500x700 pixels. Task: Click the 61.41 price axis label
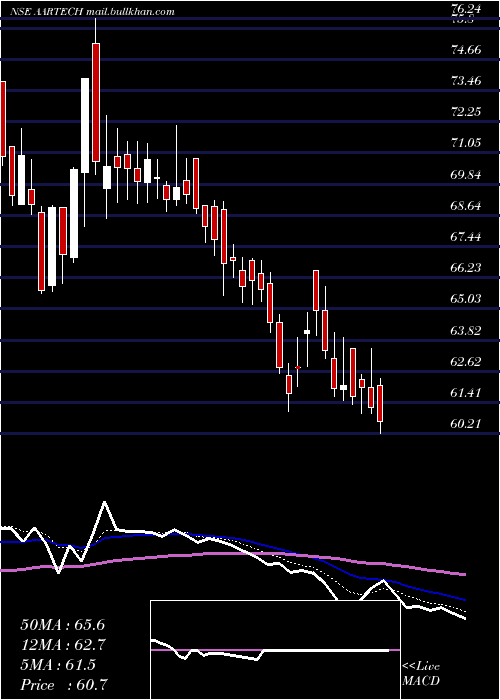click(466, 393)
